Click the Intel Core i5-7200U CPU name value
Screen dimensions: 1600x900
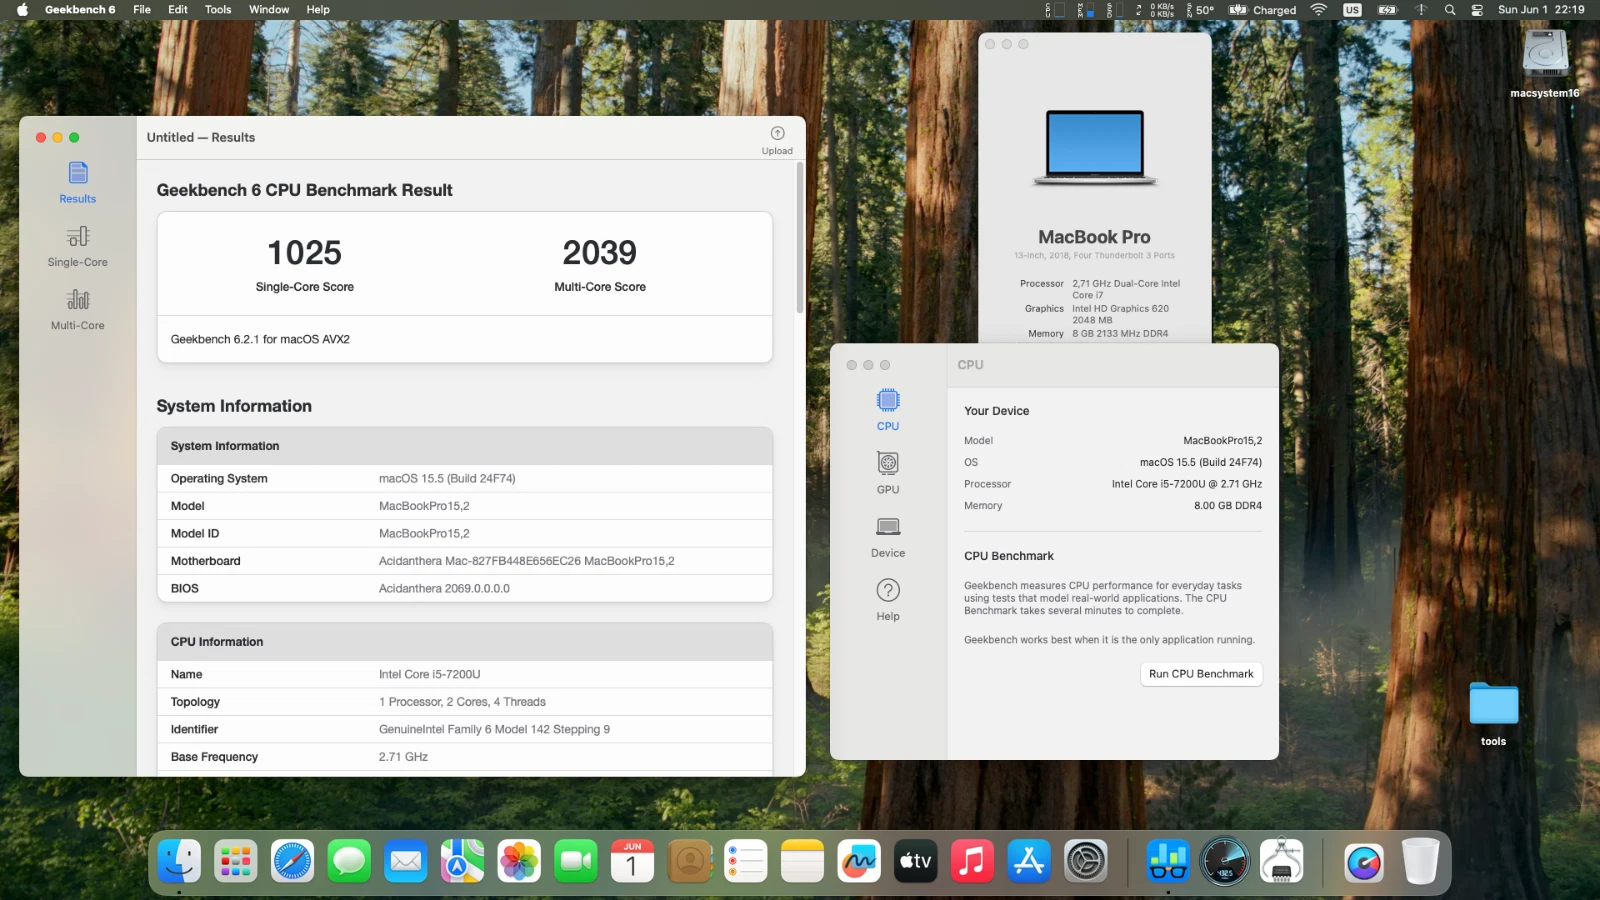(x=430, y=675)
